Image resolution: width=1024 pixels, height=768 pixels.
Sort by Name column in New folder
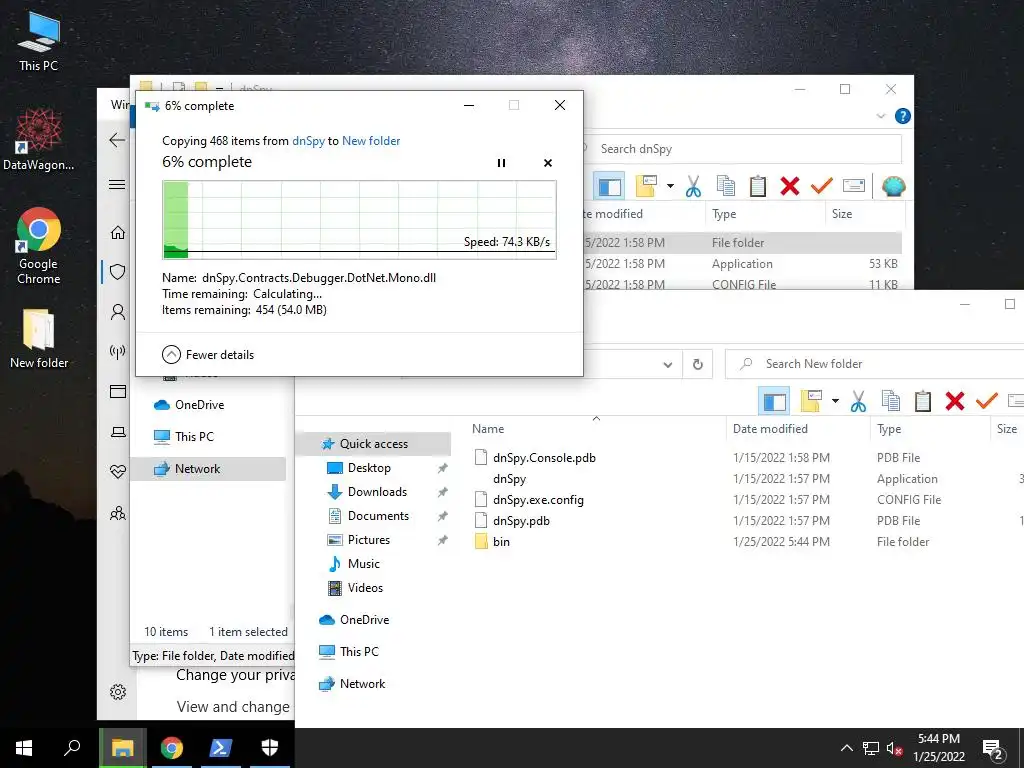(x=488, y=429)
